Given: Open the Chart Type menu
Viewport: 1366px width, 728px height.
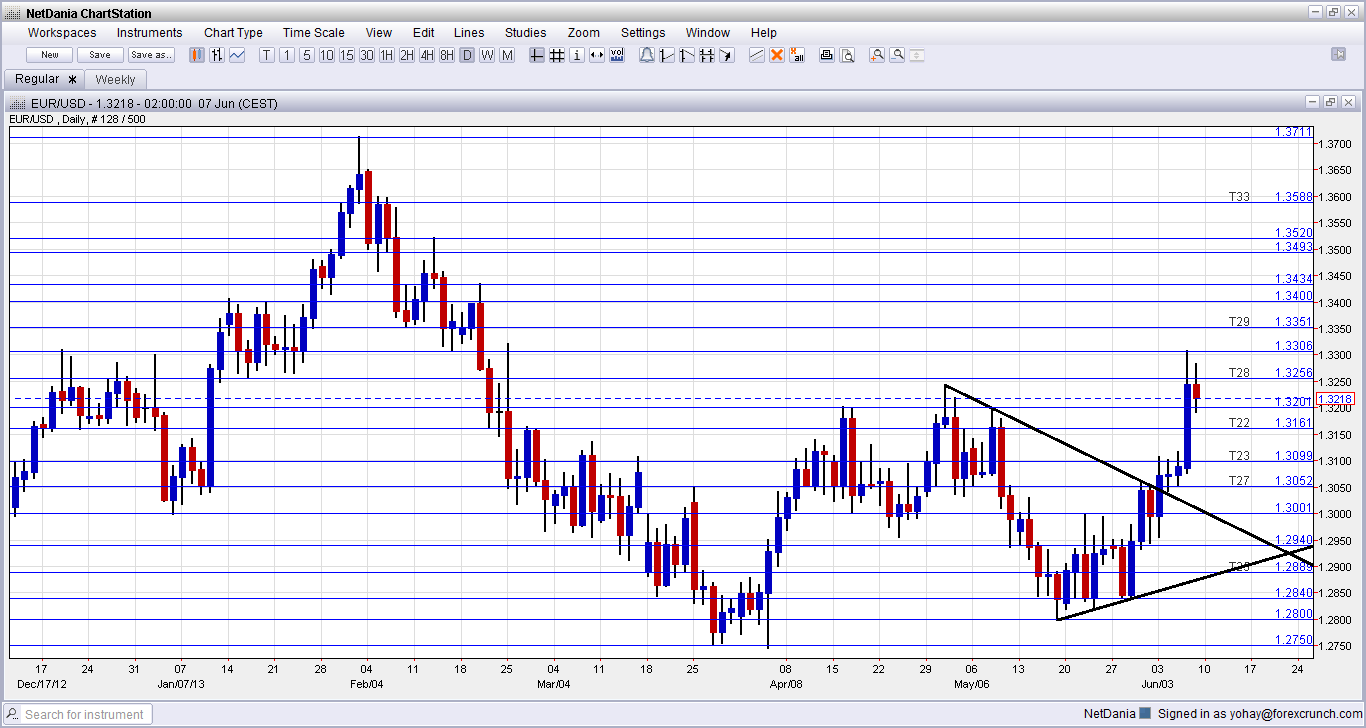Looking at the screenshot, I should point(233,33).
